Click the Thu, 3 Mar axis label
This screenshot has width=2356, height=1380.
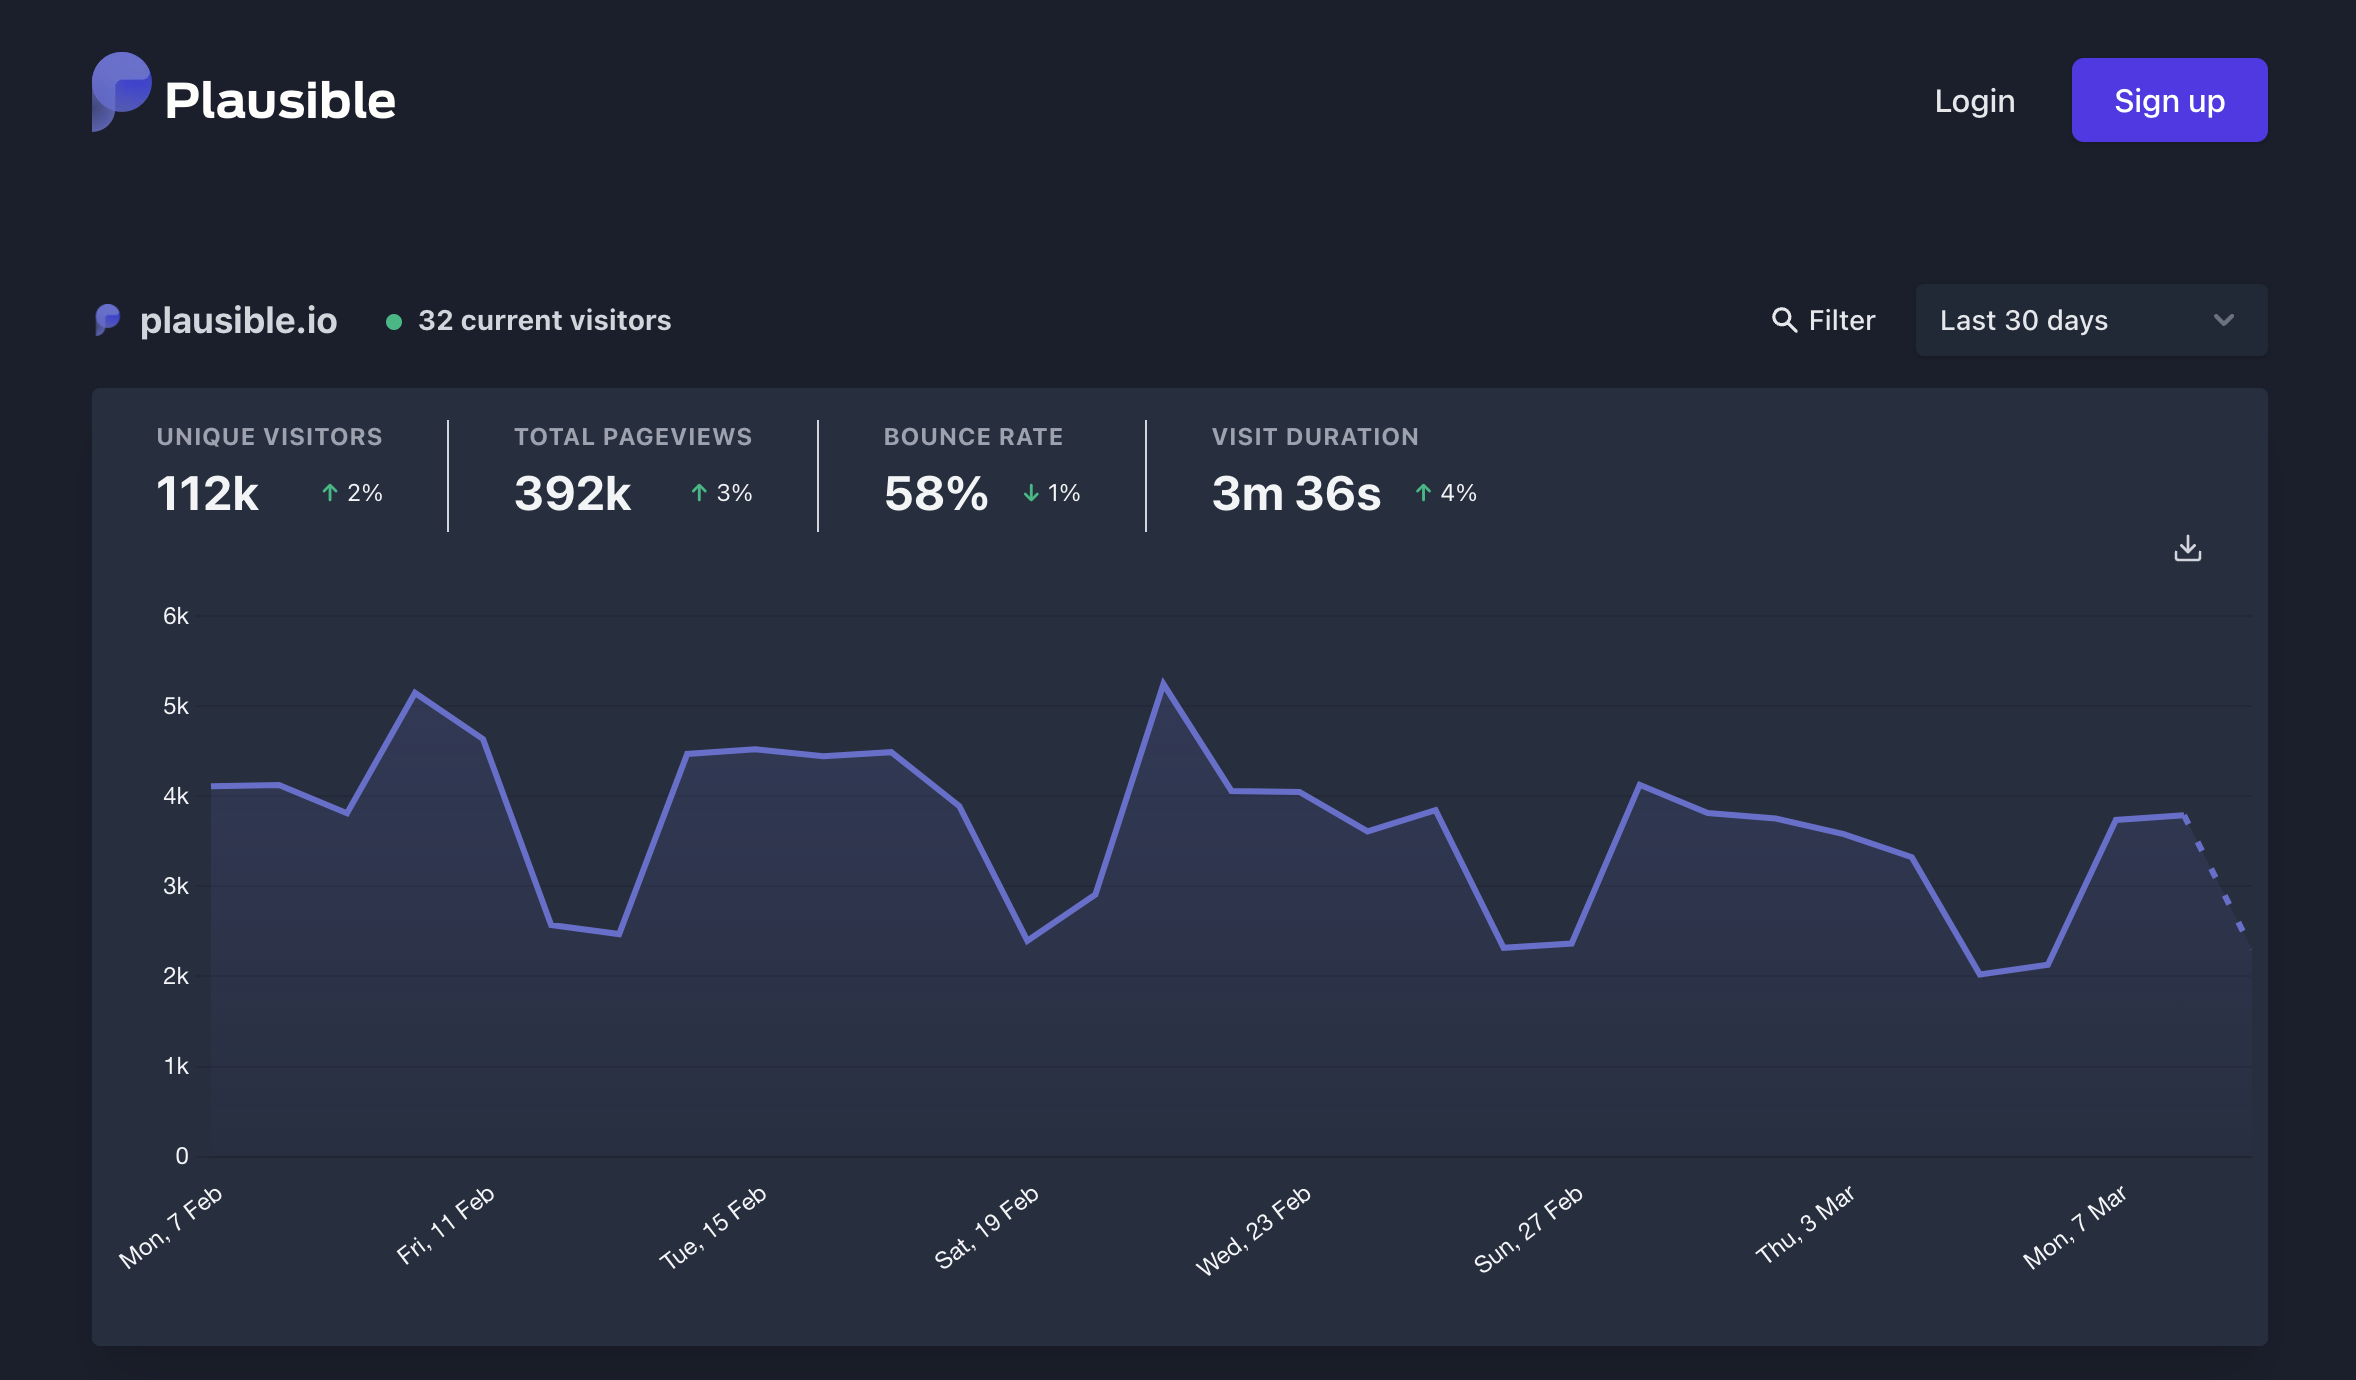(1806, 1225)
